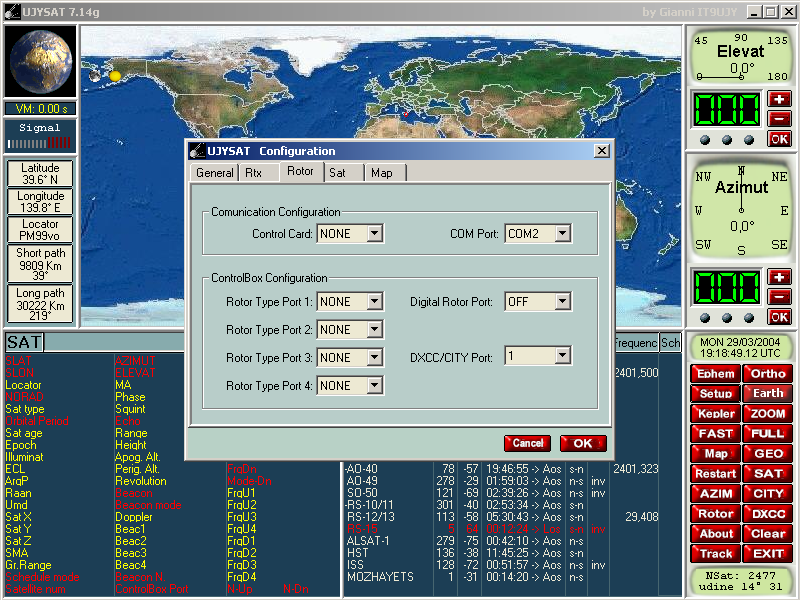Switch to the General tab

(x=215, y=173)
